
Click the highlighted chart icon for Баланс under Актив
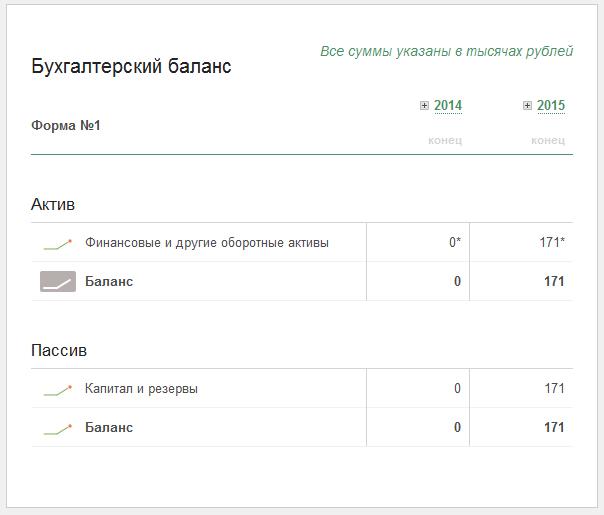(x=58, y=282)
